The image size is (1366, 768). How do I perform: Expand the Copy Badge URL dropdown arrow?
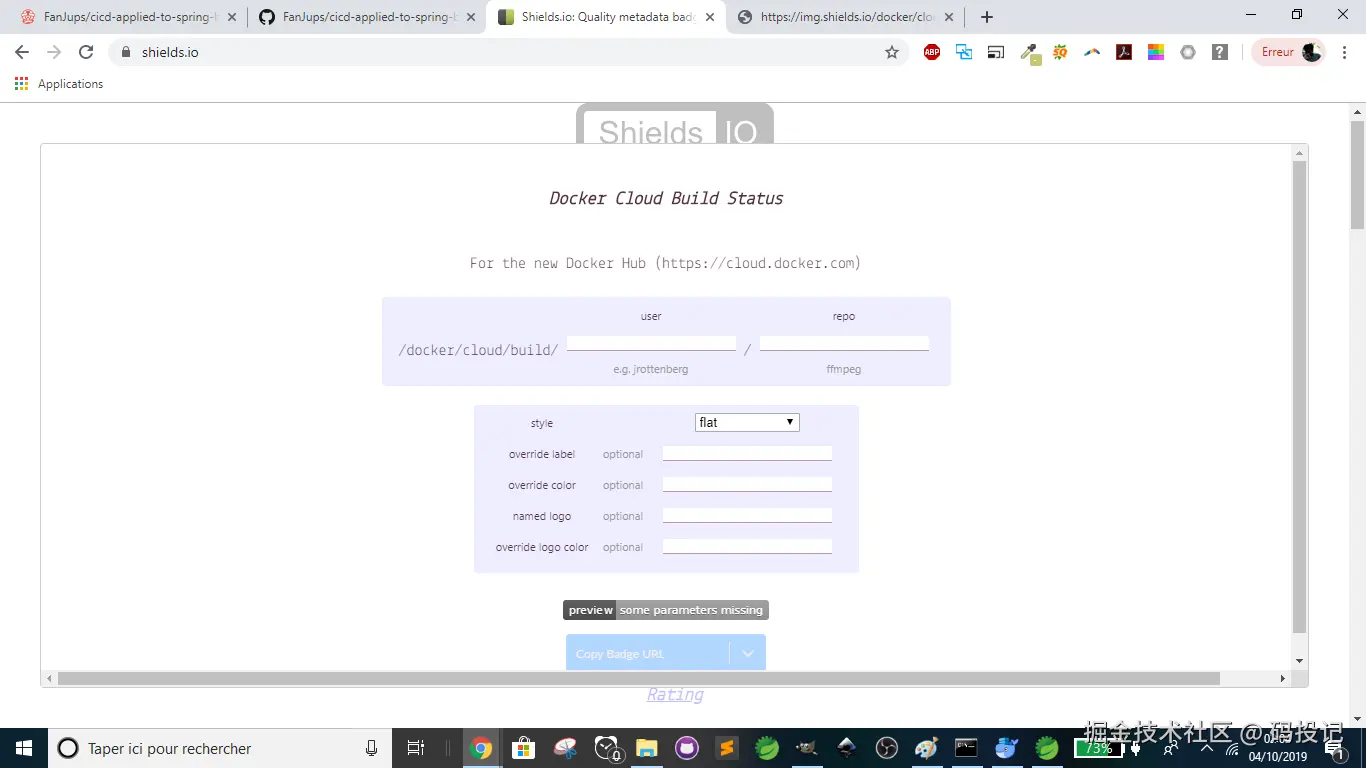[748, 653]
